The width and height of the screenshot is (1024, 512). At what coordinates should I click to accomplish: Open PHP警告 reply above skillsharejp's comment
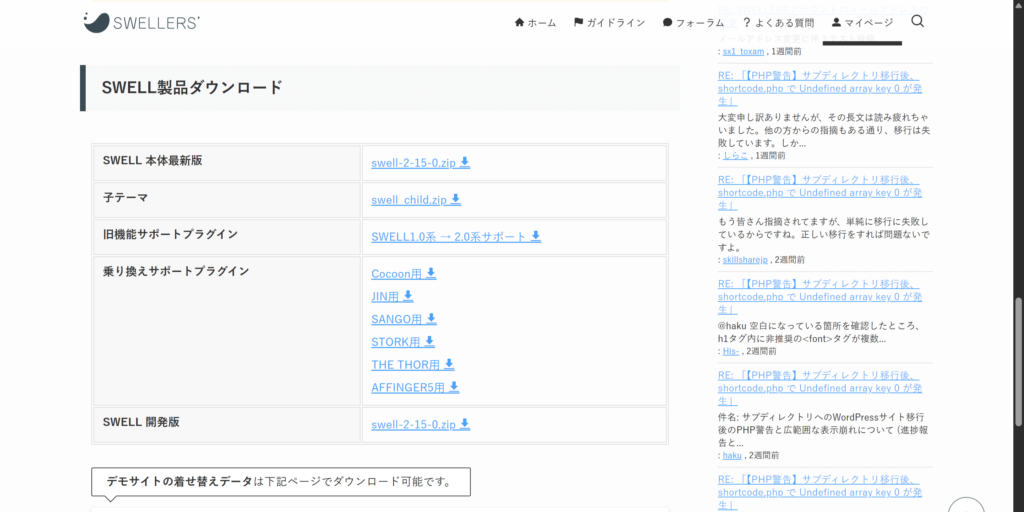tap(820, 193)
